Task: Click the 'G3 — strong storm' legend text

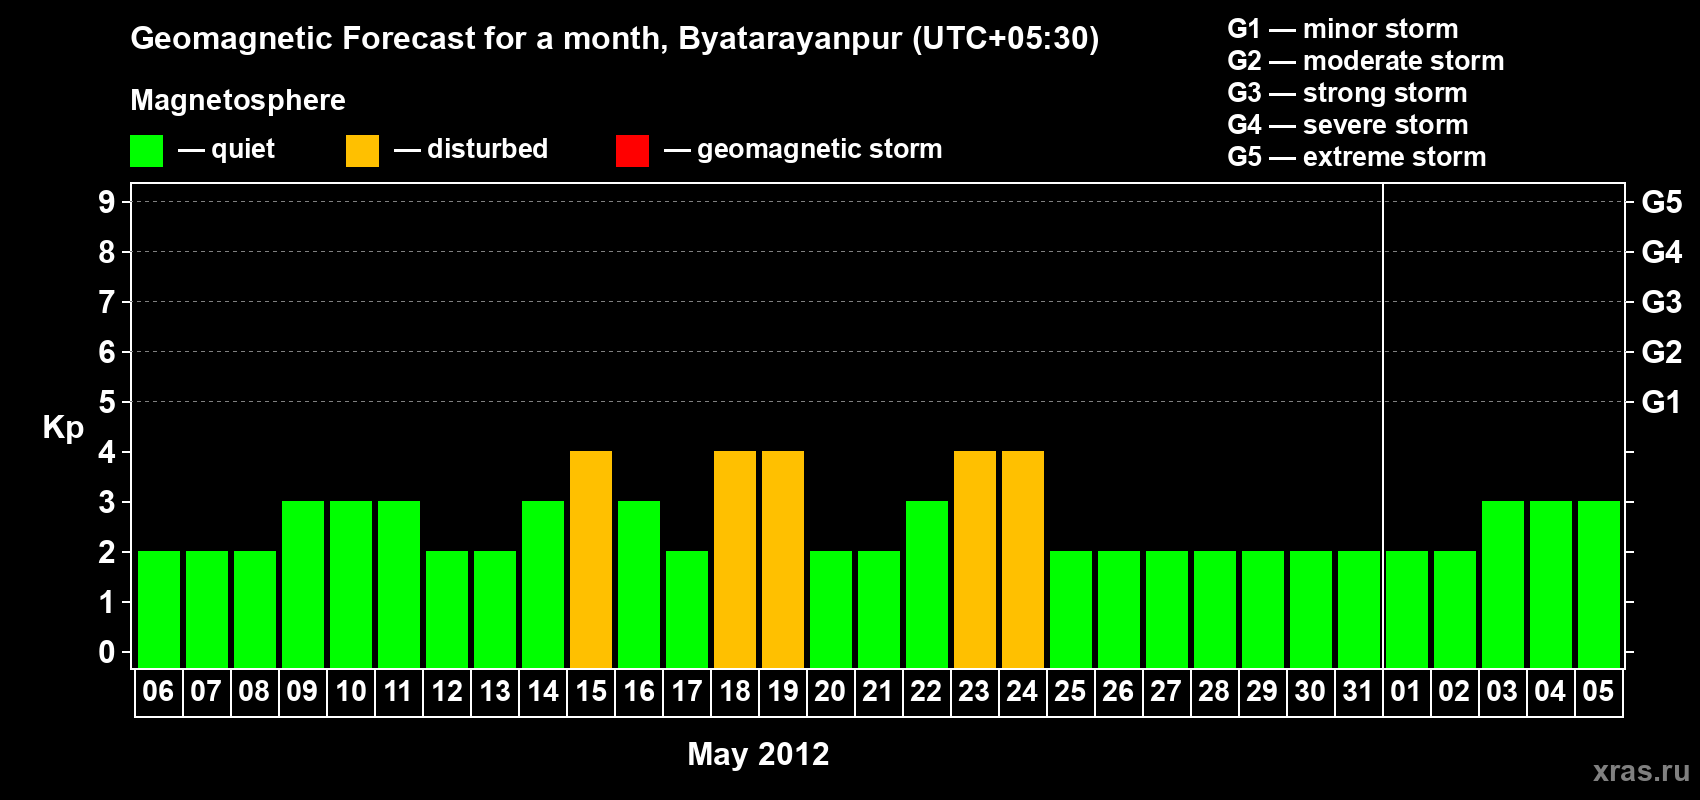Action: (x=1347, y=93)
